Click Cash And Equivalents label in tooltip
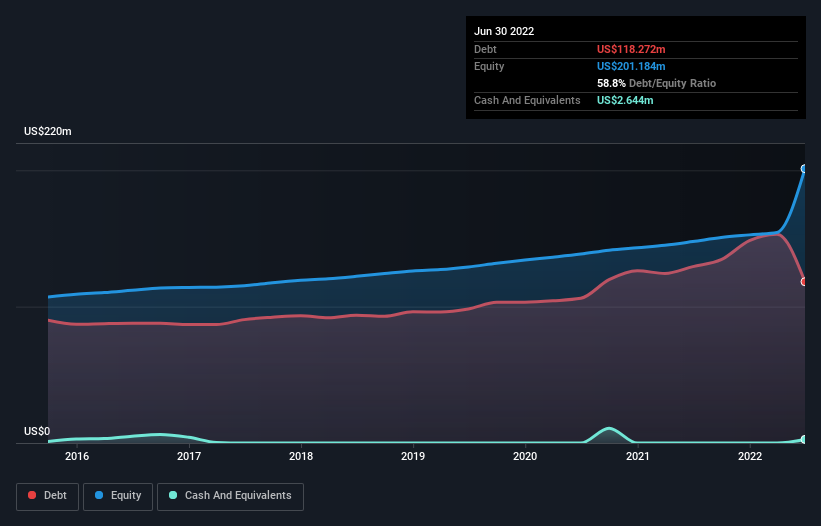 pos(527,100)
